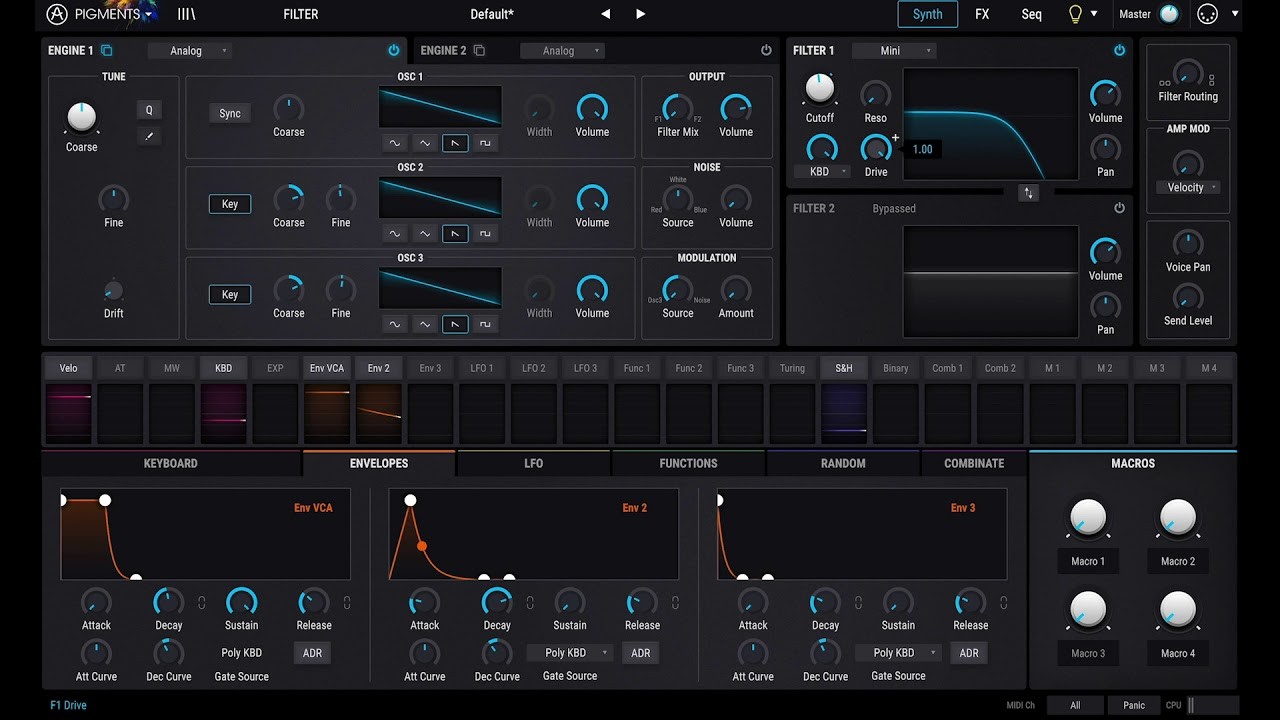Copy Engine 2 settings icon
1280x720 pixels.
479,50
